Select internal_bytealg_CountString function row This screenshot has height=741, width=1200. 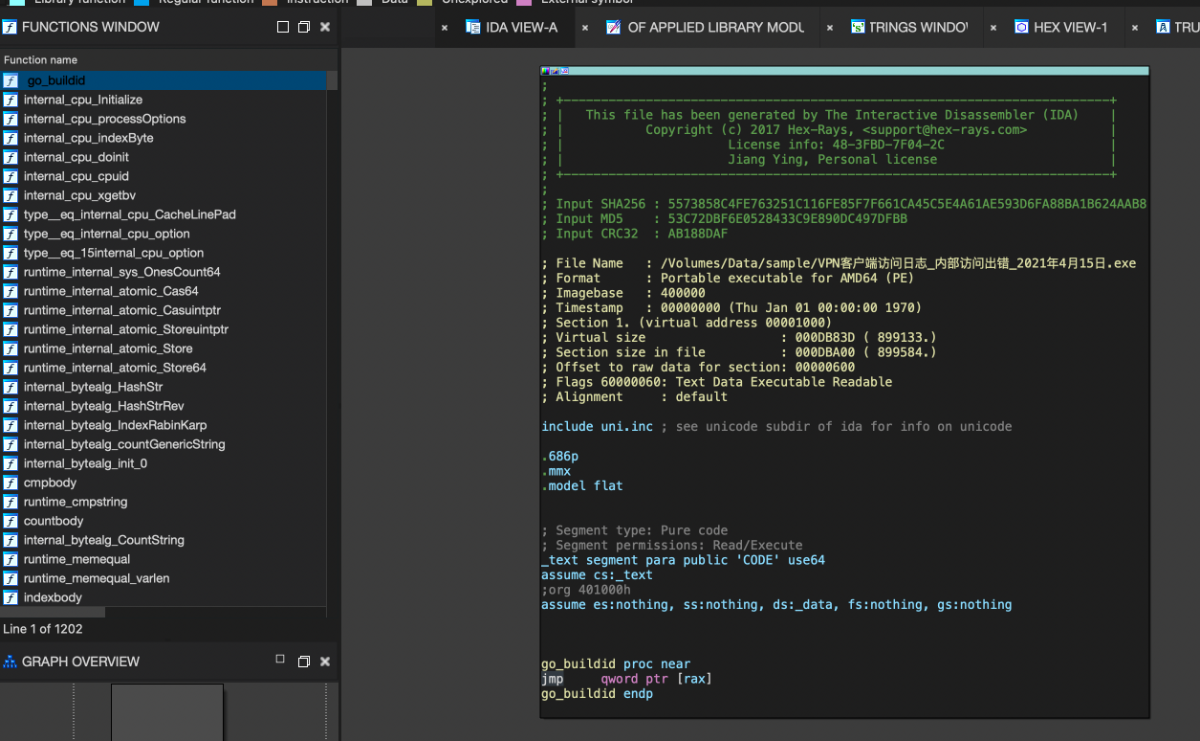pyautogui.click(x=163, y=540)
